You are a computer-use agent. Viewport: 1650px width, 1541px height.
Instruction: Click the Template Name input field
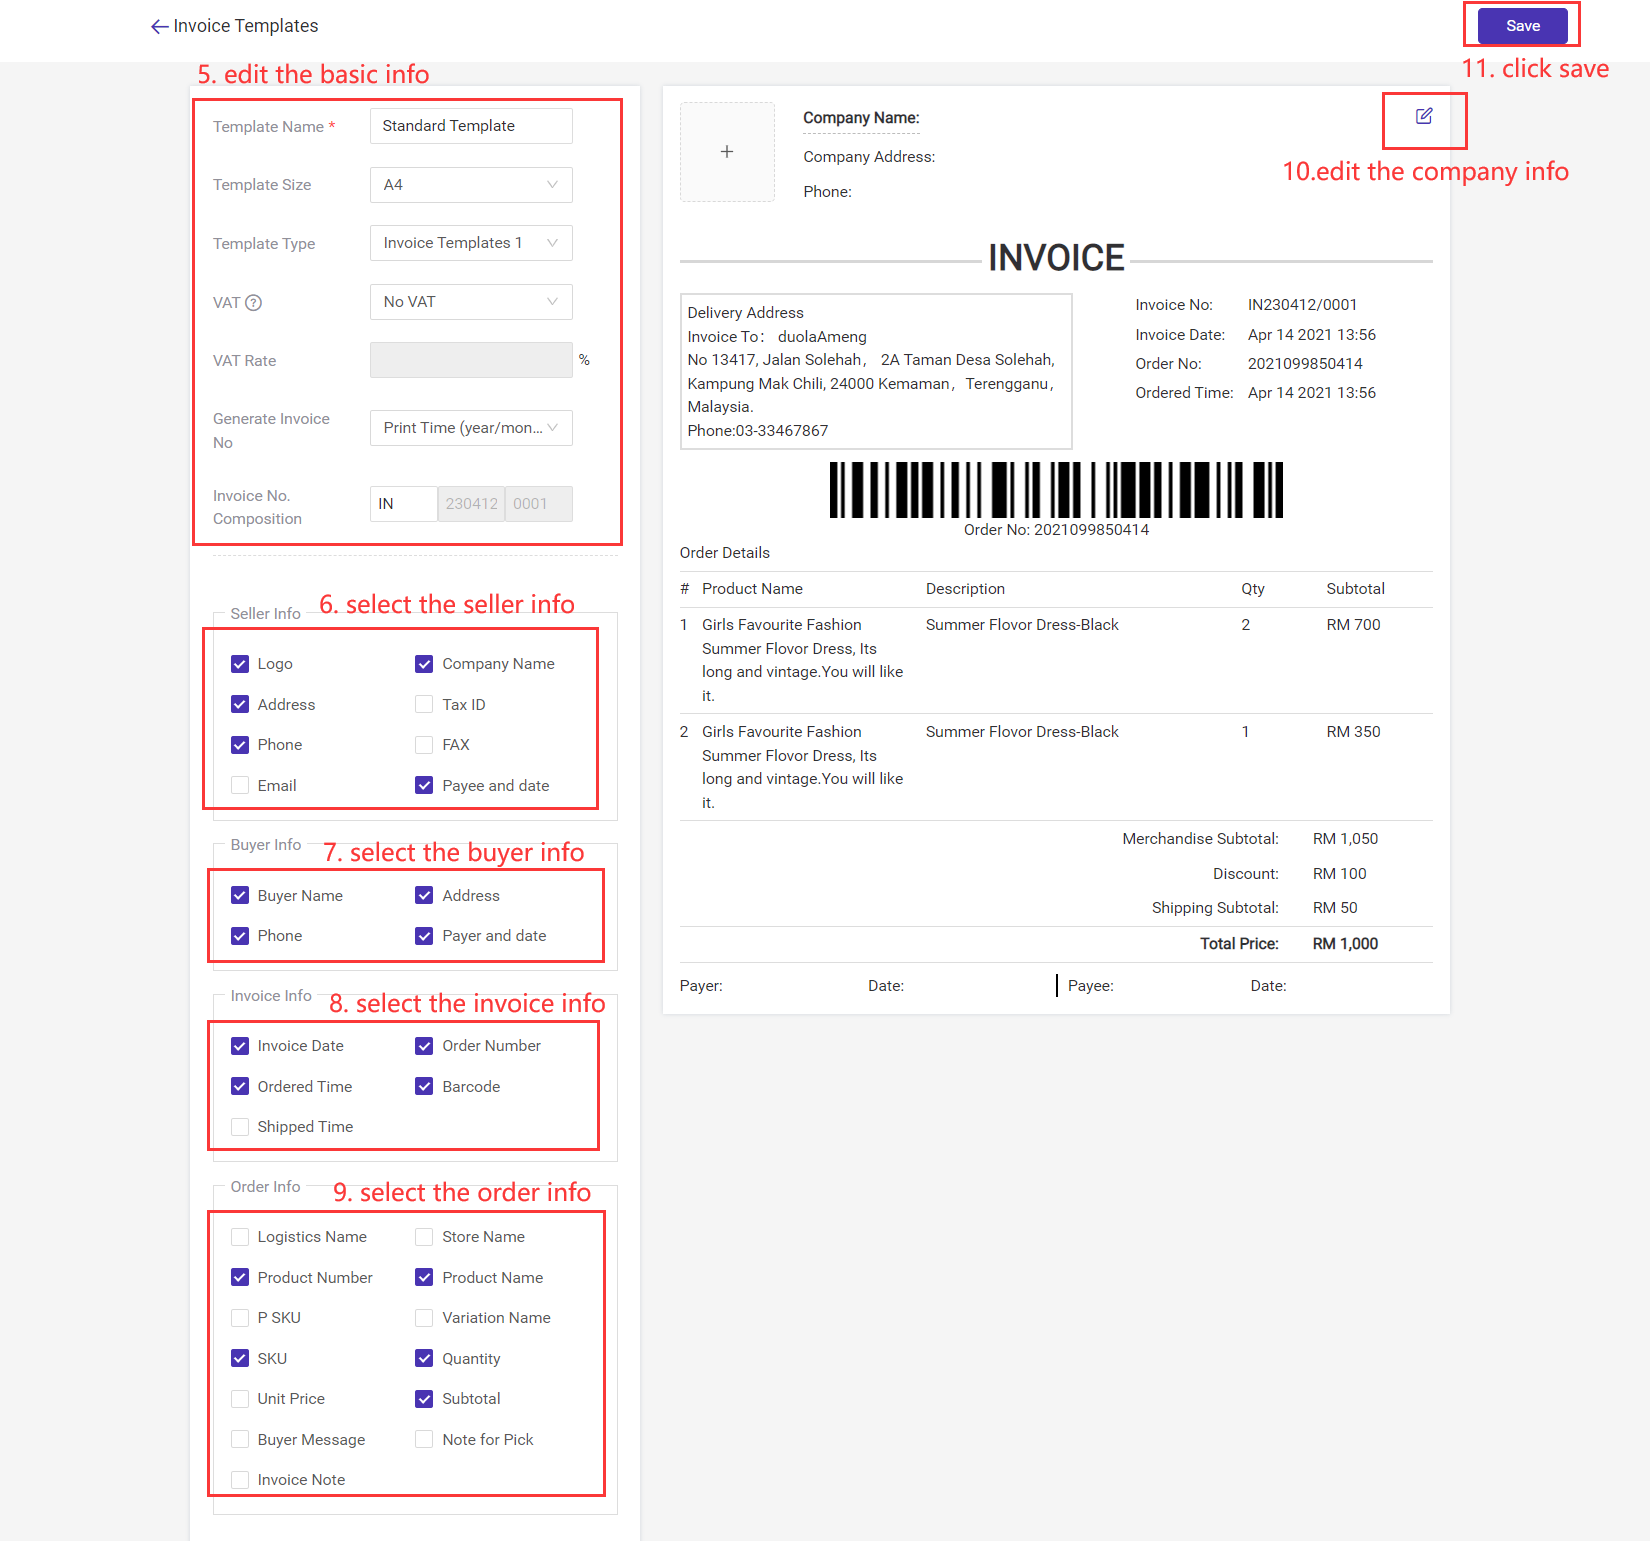(x=470, y=125)
